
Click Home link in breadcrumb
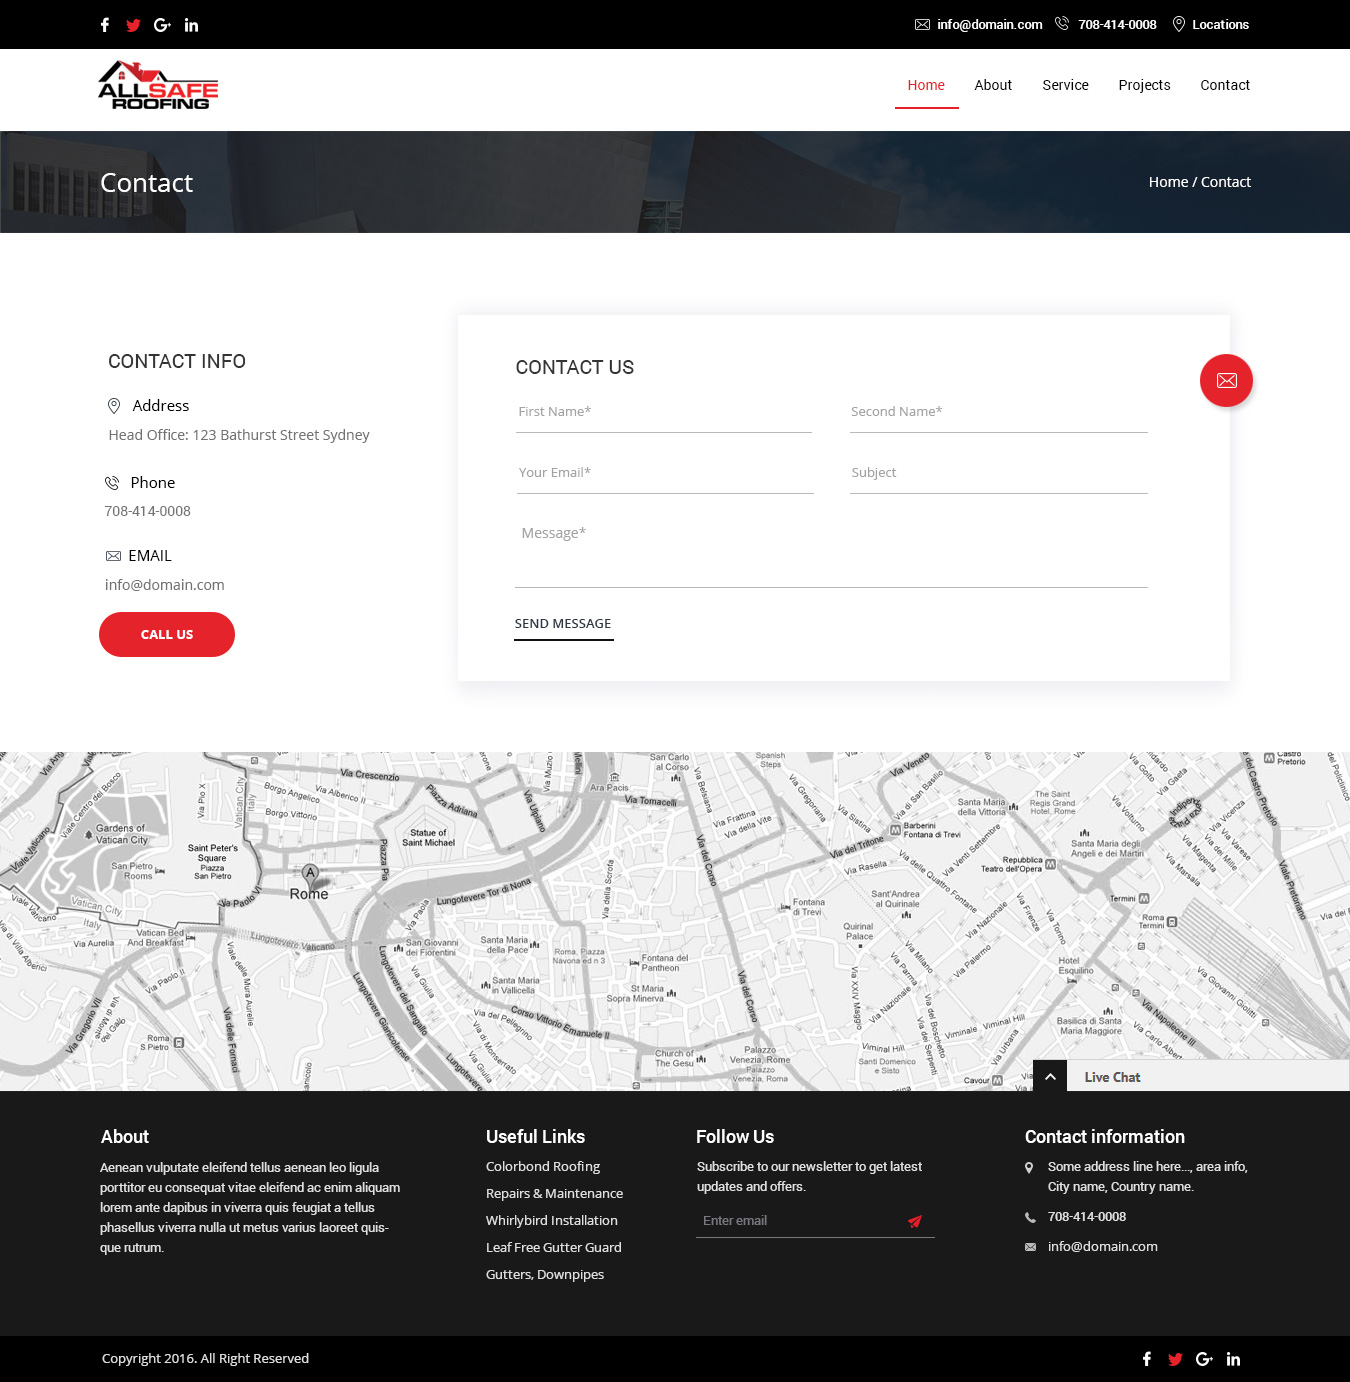coord(1168,182)
